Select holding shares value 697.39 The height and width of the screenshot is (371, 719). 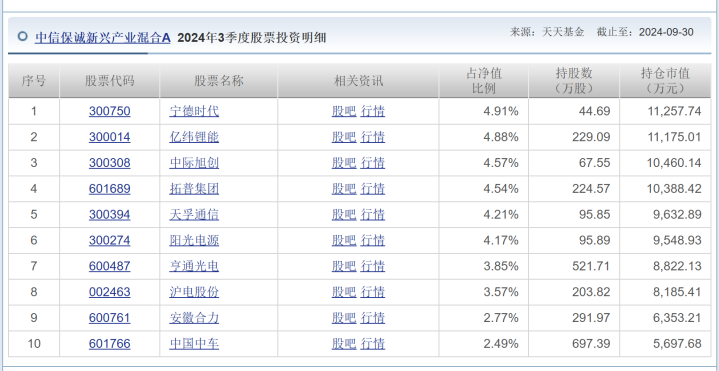(x=591, y=343)
